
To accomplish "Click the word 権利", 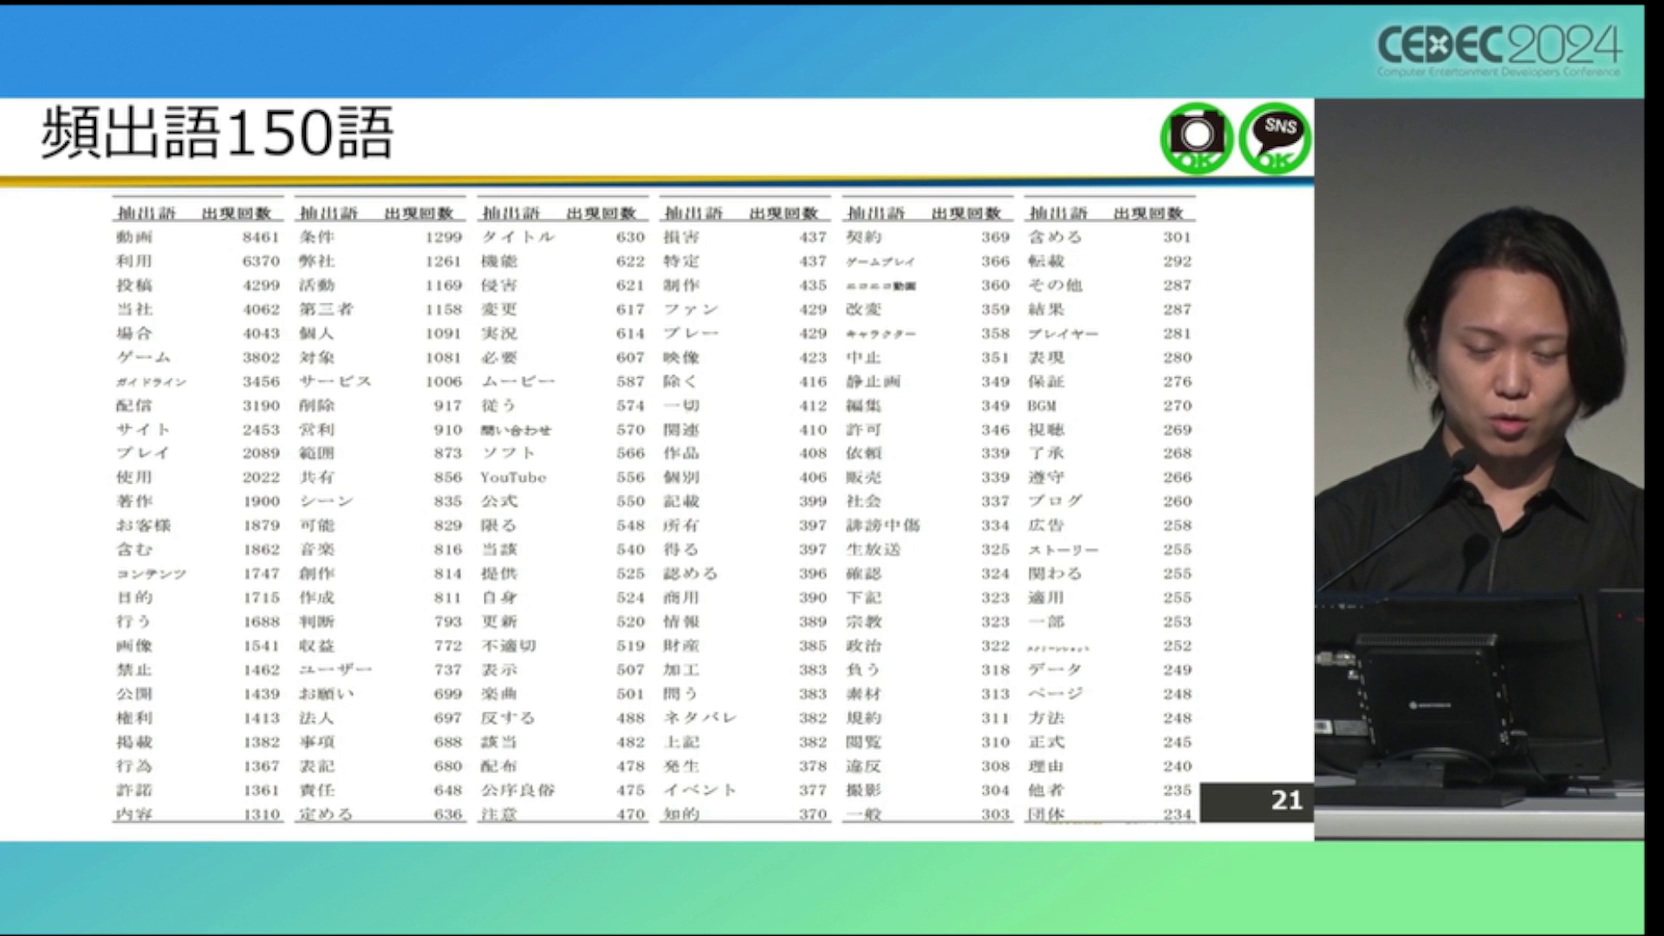I will pos(134,718).
